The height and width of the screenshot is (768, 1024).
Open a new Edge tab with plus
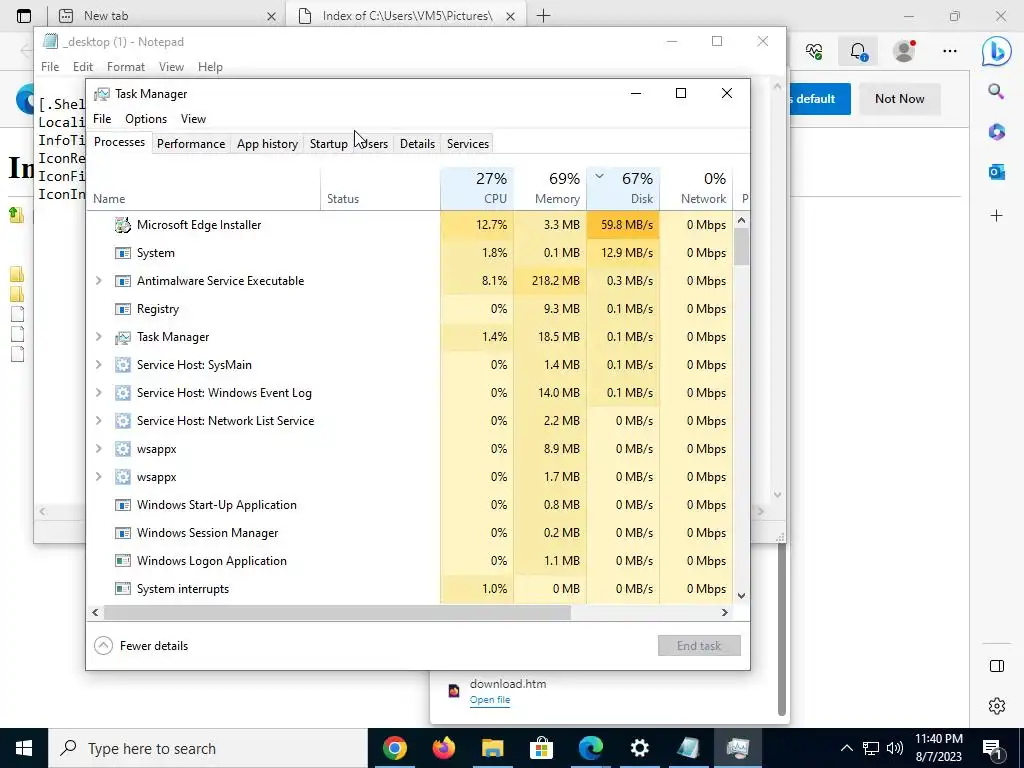tap(543, 16)
